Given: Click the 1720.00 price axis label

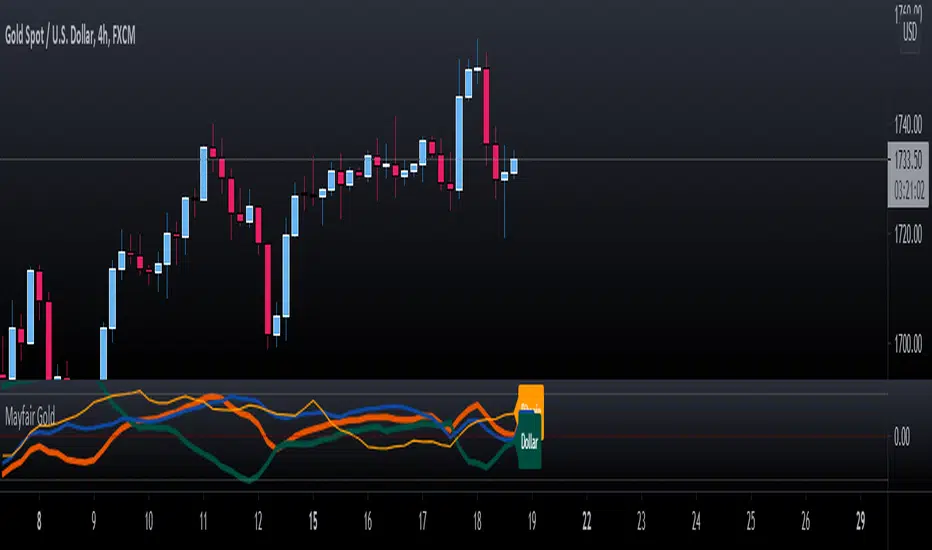Looking at the screenshot, I should 908,234.
